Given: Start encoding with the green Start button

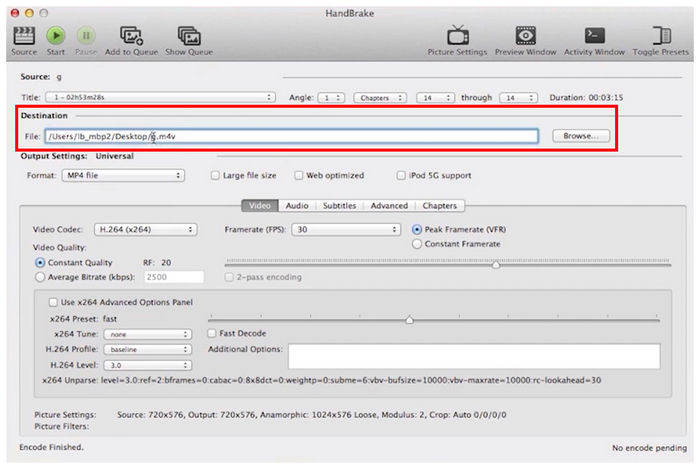Looking at the screenshot, I should point(56,36).
